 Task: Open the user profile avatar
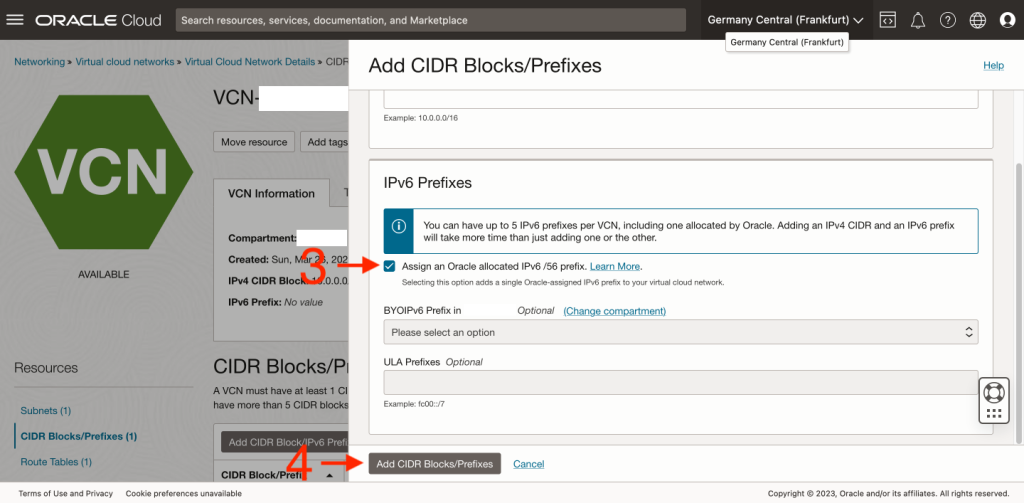[x=1007, y=20]
